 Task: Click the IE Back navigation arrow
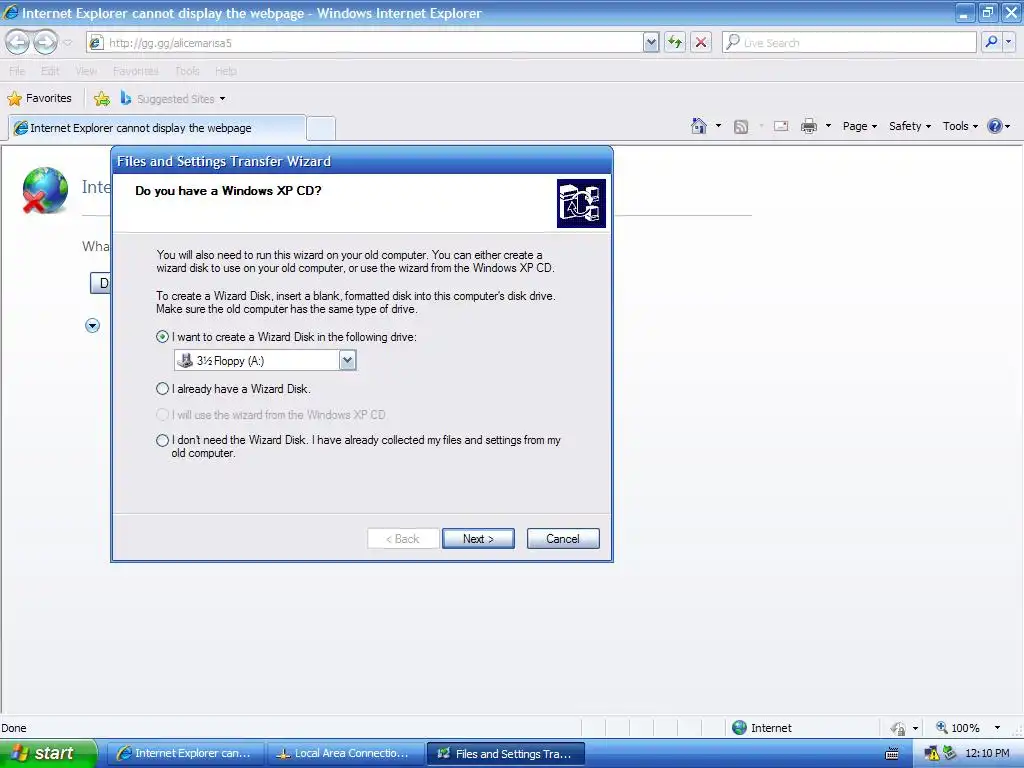[18, 42]
